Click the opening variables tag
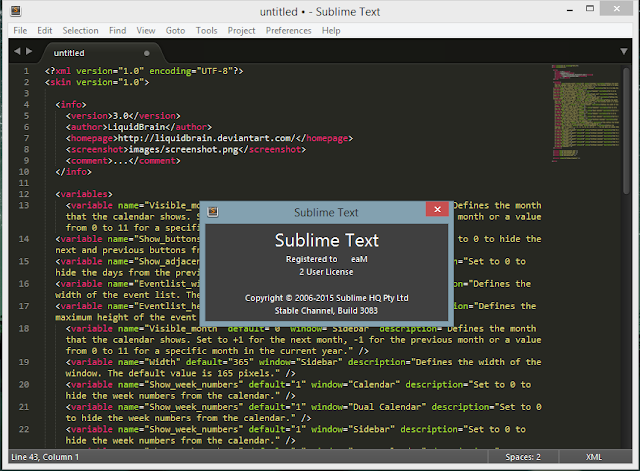 click(x=84, y=194)
